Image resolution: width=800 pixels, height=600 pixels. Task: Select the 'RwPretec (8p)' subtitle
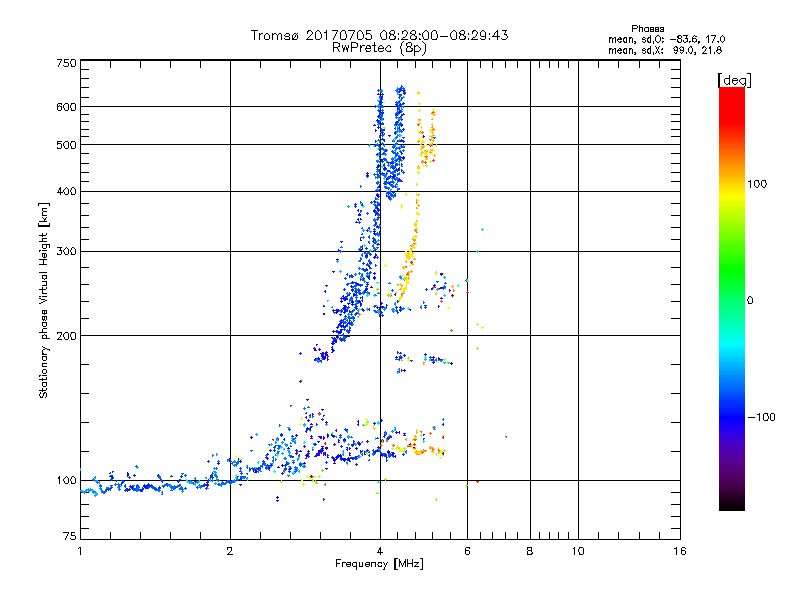(379, 48)
